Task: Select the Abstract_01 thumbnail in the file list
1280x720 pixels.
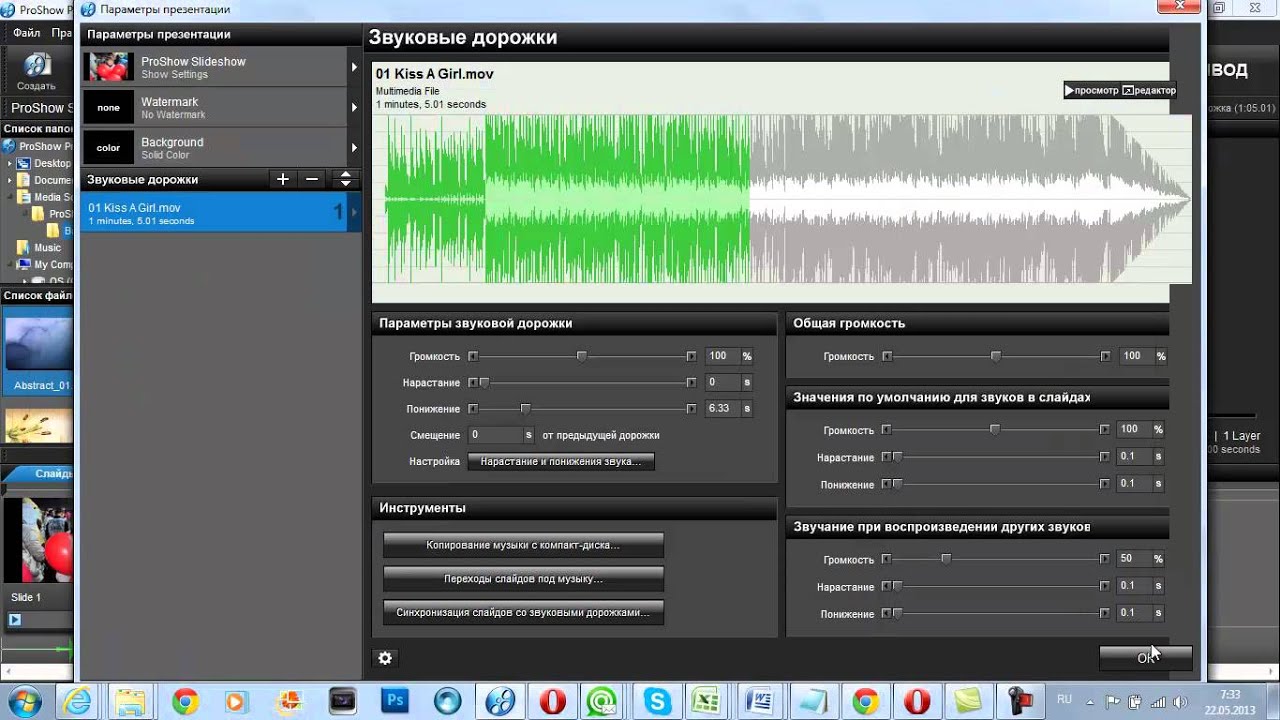Action: (x=38, y=349)
